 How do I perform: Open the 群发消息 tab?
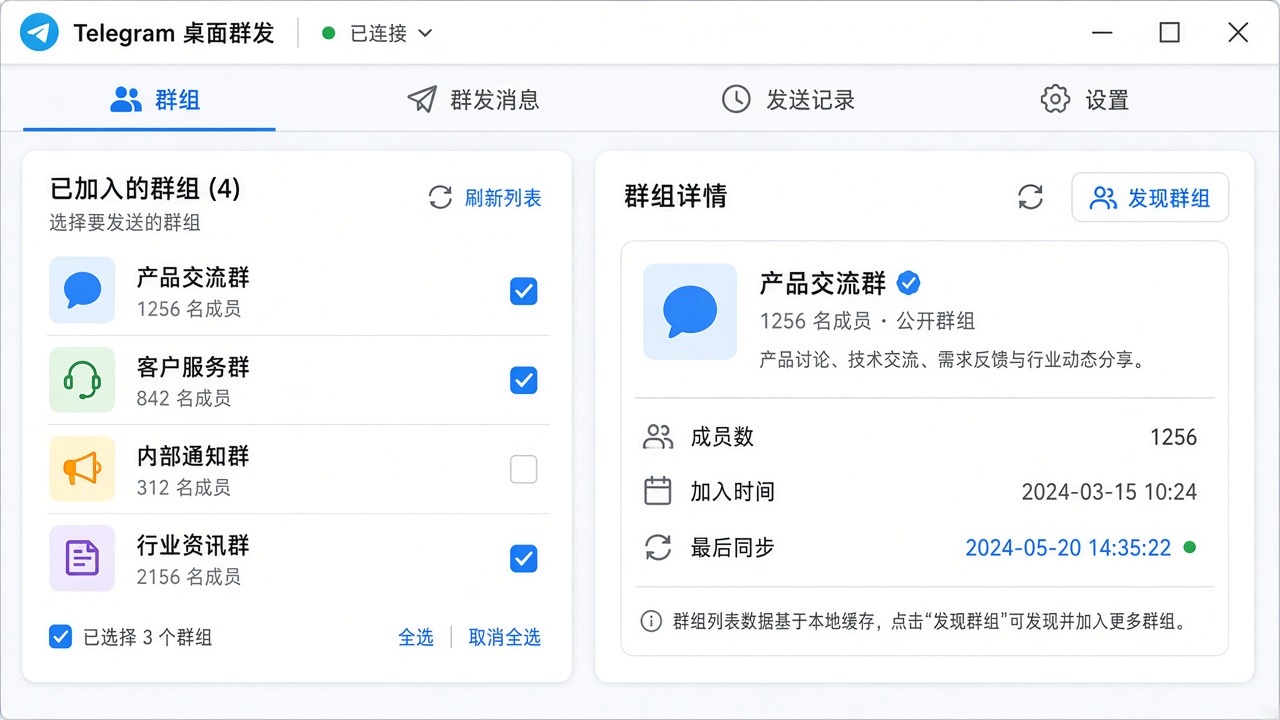[x=473, y=100]
